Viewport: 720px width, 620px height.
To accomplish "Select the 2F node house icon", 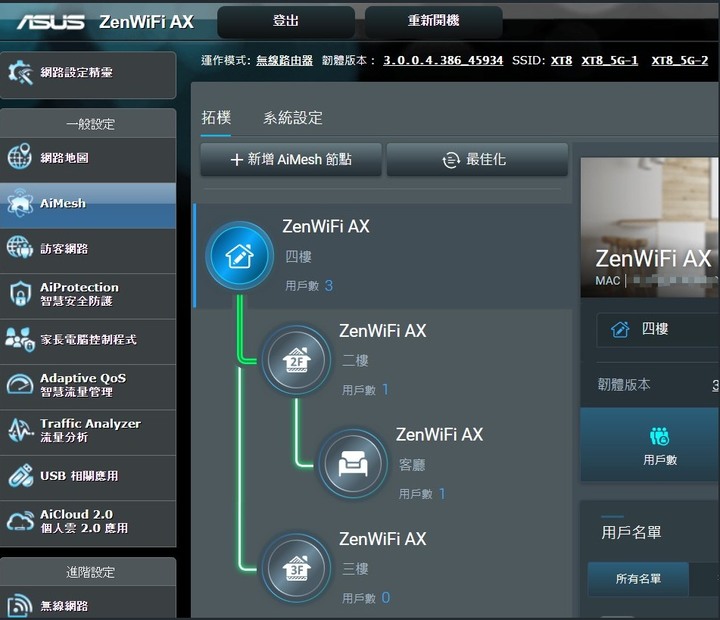I will (x=297, y=360).
